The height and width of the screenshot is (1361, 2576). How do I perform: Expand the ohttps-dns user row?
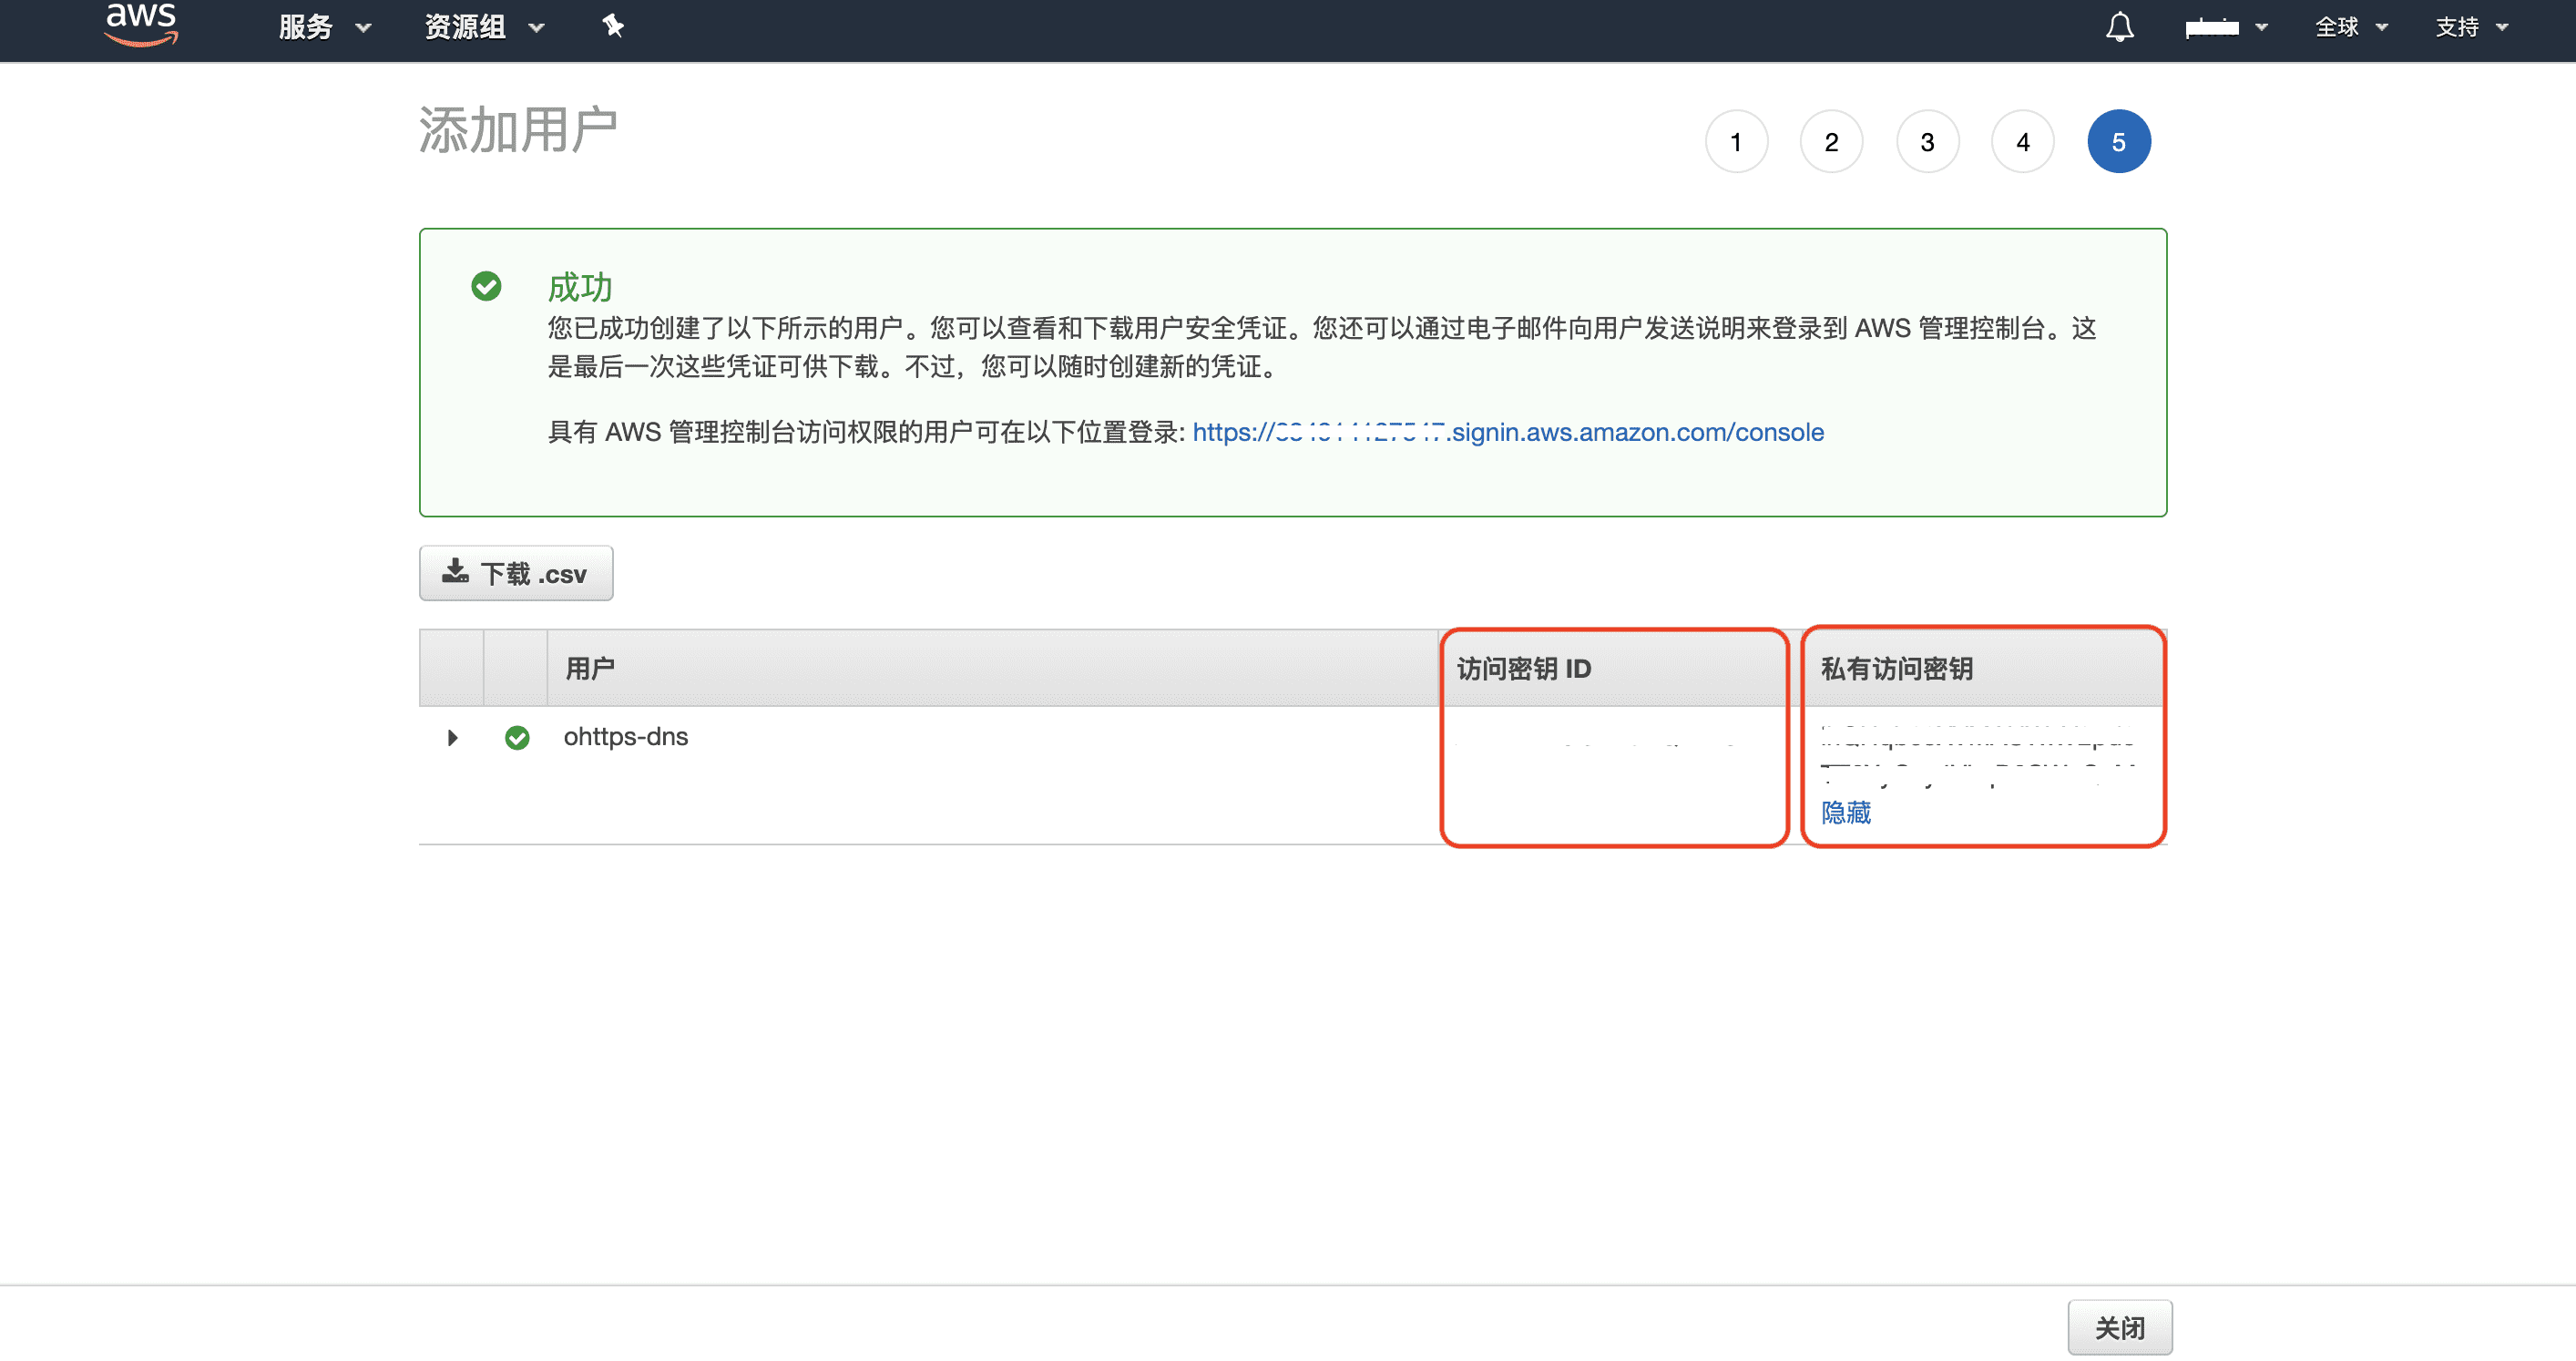pyautogui.click(x=452, y=738)
